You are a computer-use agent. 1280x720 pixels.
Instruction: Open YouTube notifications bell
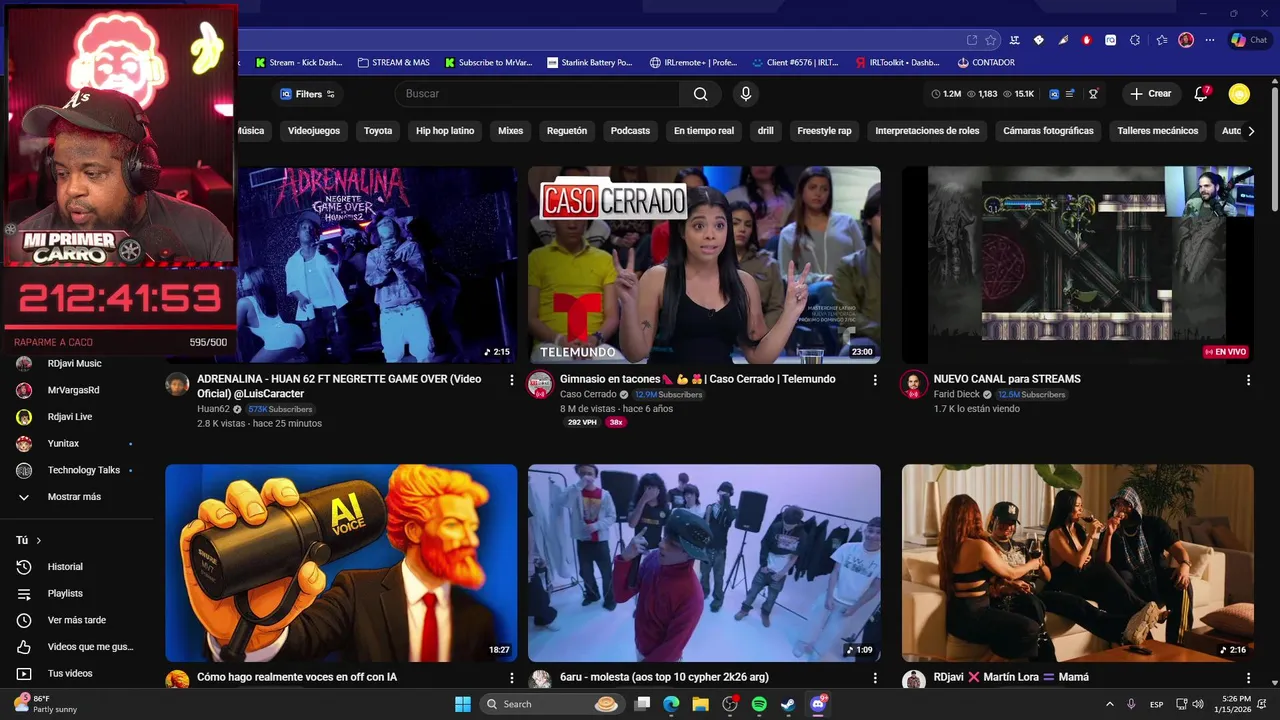pyautogui.click(x=1201, y=94)
